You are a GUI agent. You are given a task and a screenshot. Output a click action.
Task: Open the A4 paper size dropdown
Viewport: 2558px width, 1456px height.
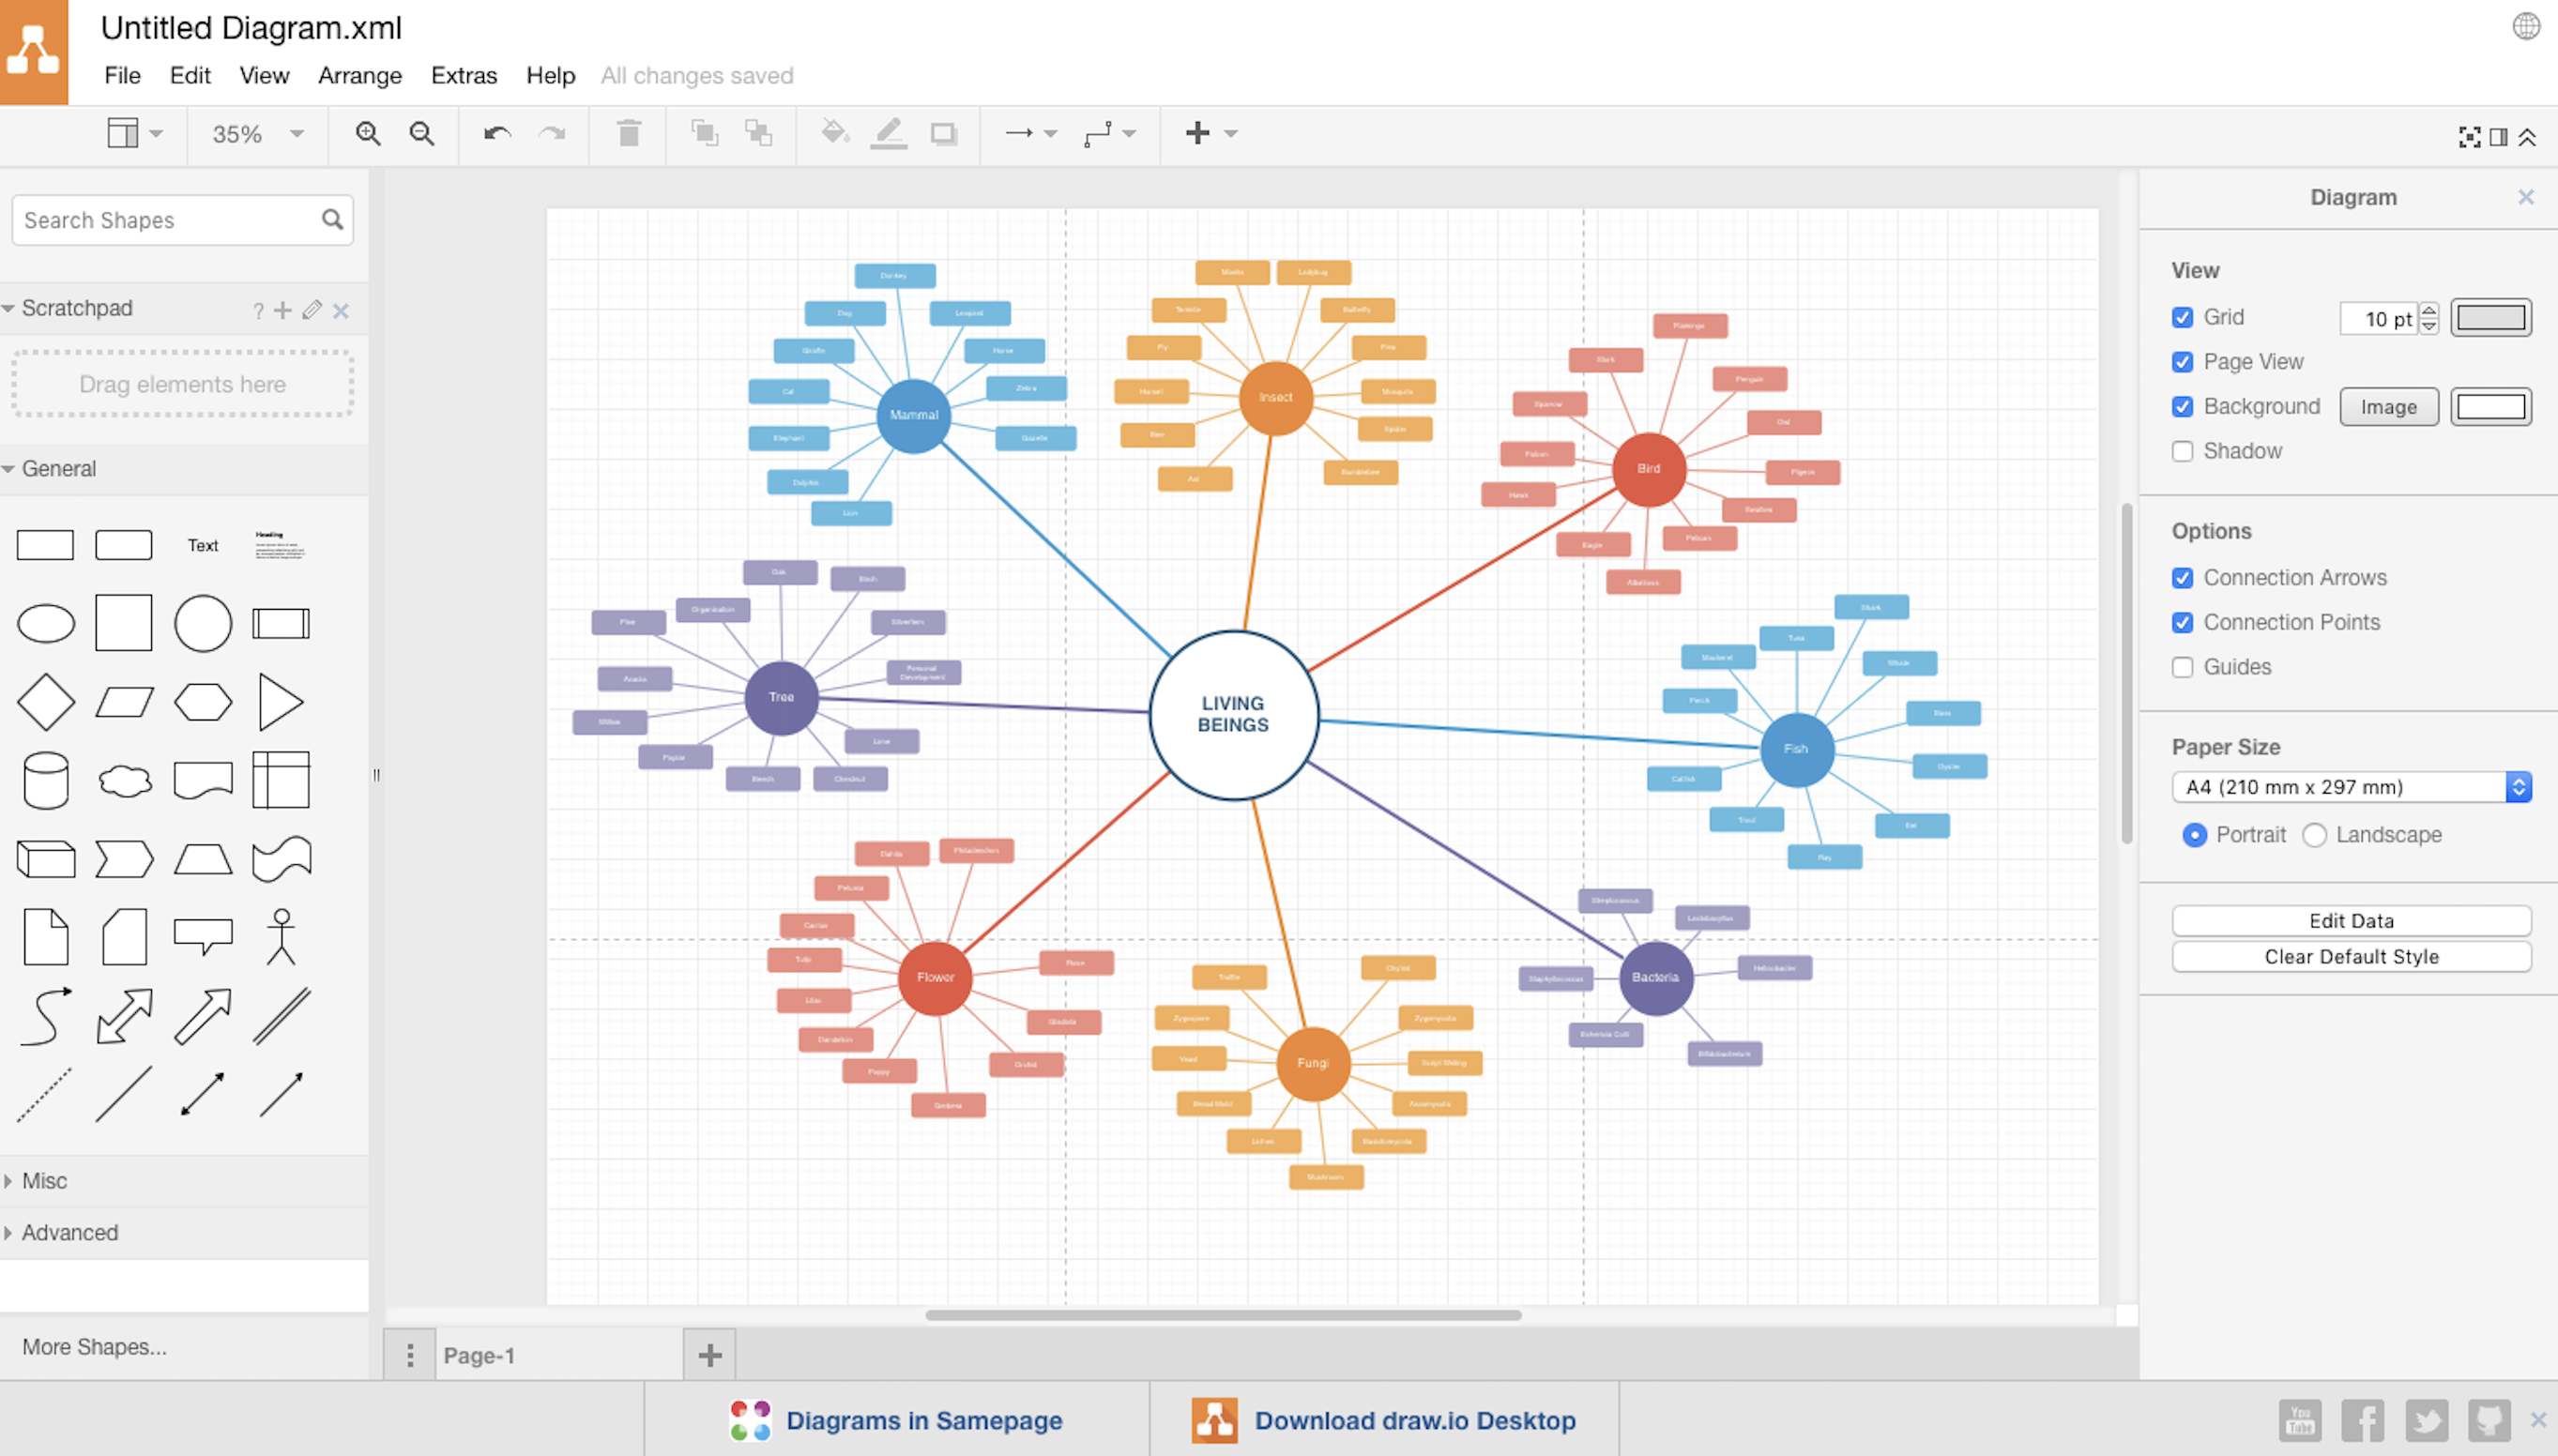[x=2350, y=787]
